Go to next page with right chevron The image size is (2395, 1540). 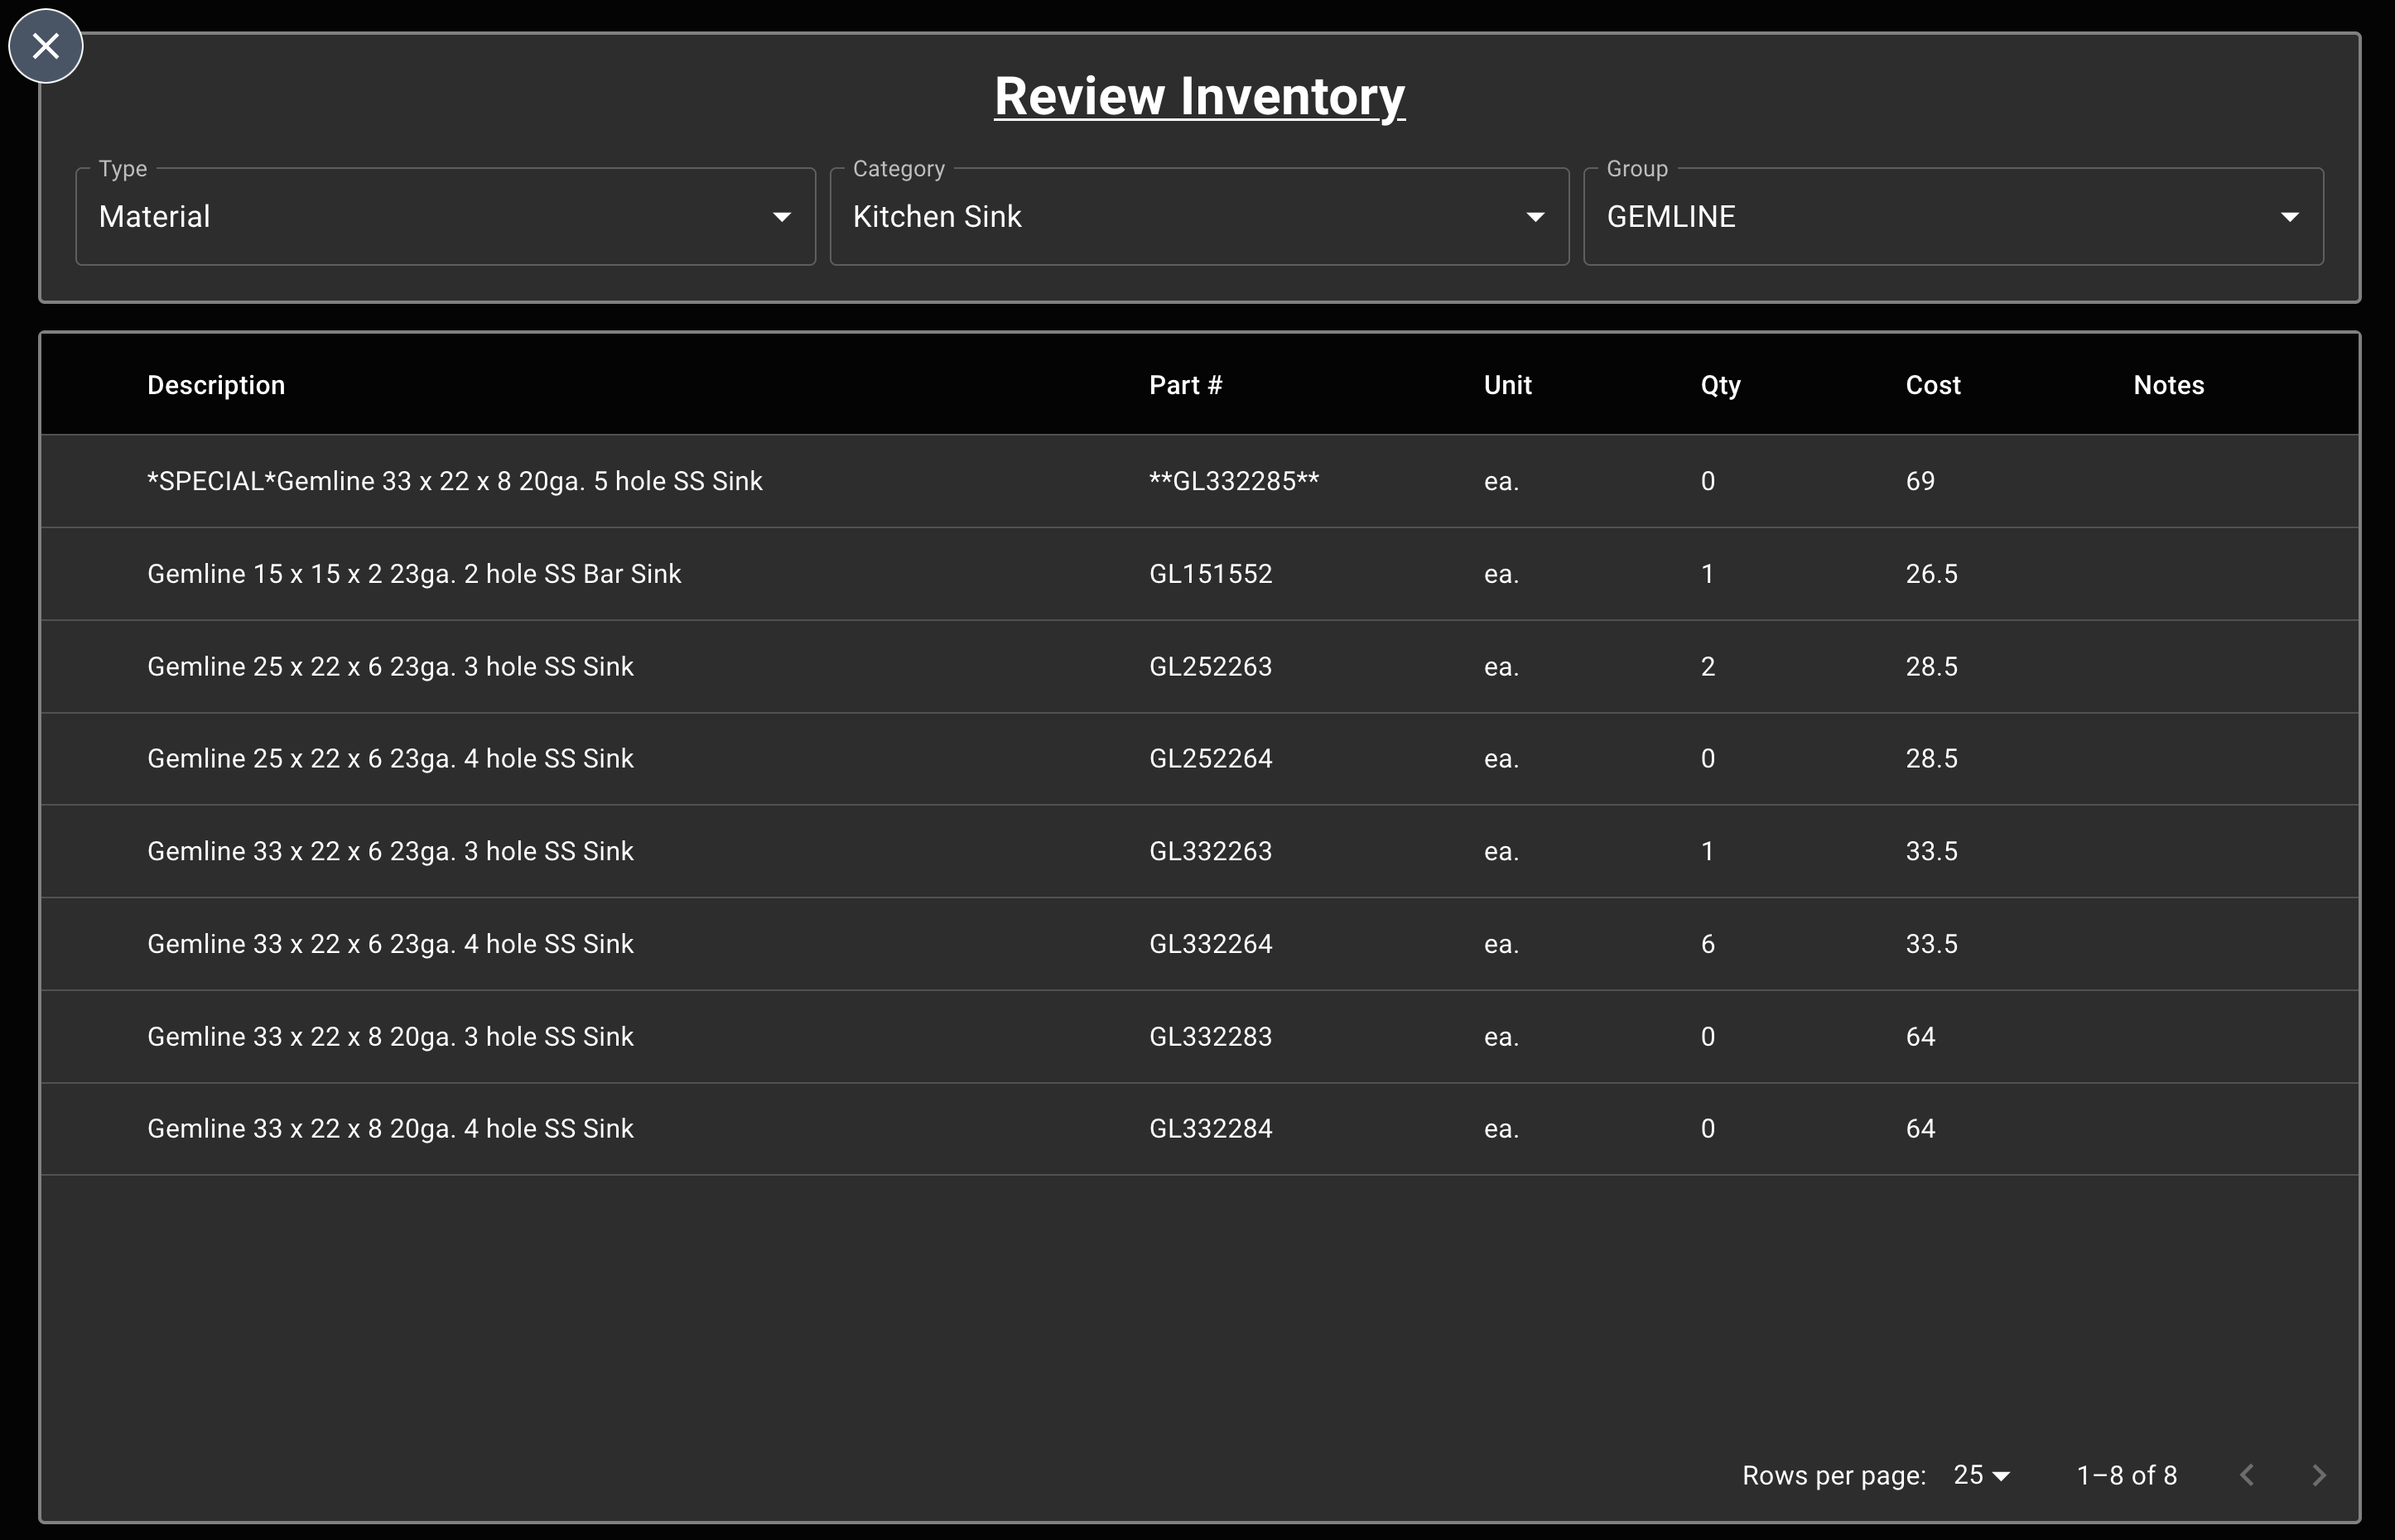point(2318,1475)
